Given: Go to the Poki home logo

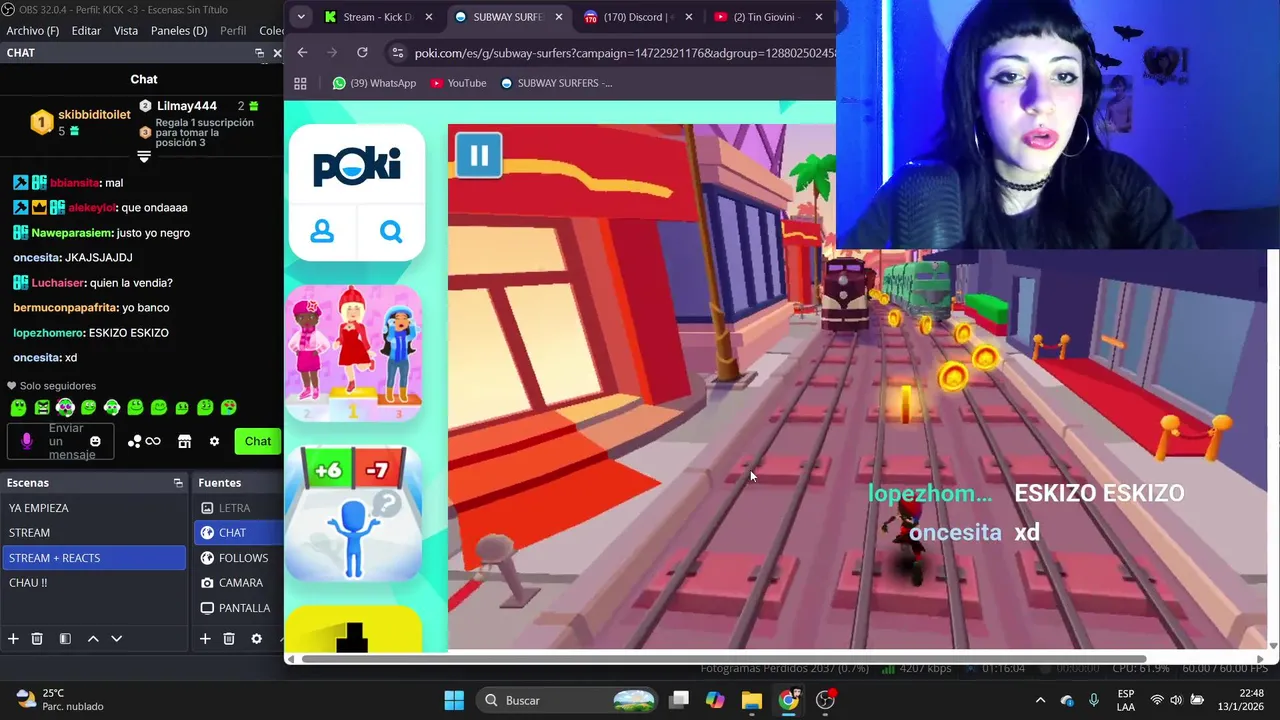Looking at the screenshot, I should click(x=357, y=166).
